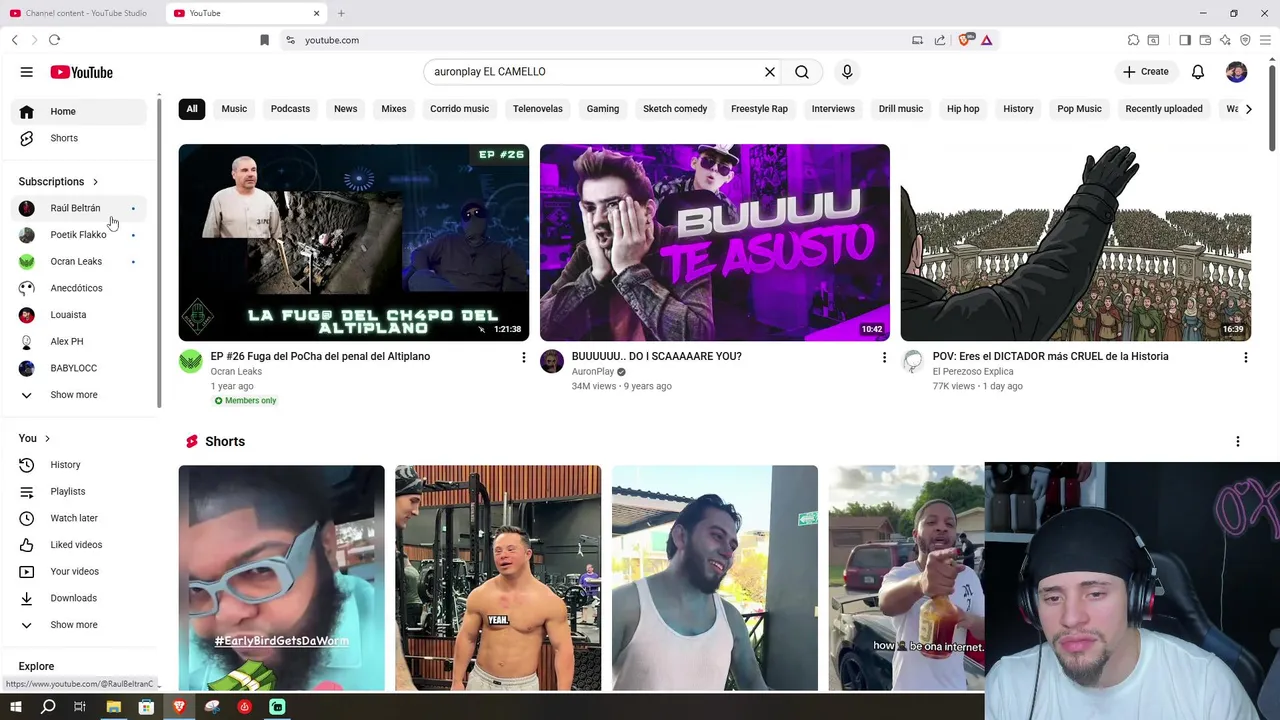1280x720 pixels.
Task: Reload the page in the browser
Action: [54, 40]
